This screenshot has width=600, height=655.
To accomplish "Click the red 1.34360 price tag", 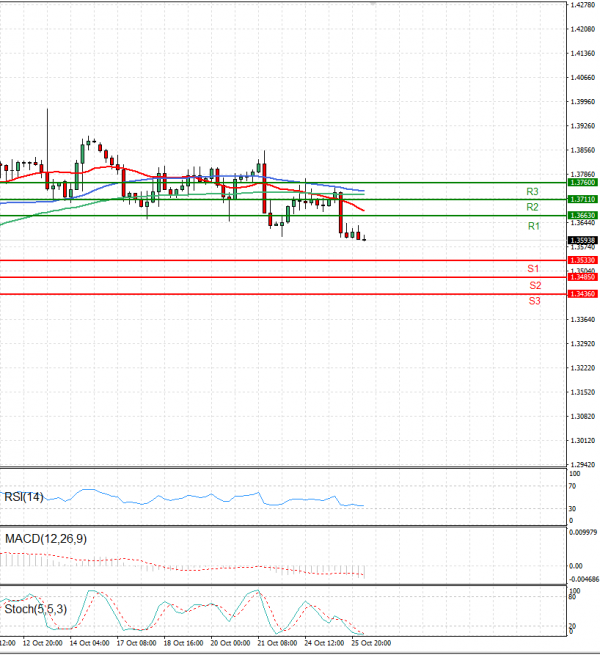I will (x=582, y=294).
